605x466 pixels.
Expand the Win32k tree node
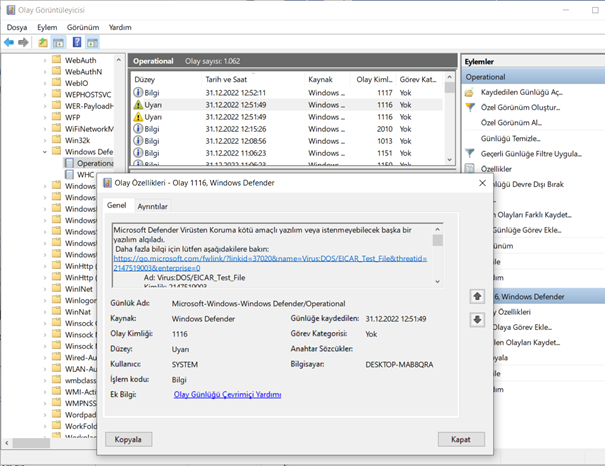(x=45, y=140)
